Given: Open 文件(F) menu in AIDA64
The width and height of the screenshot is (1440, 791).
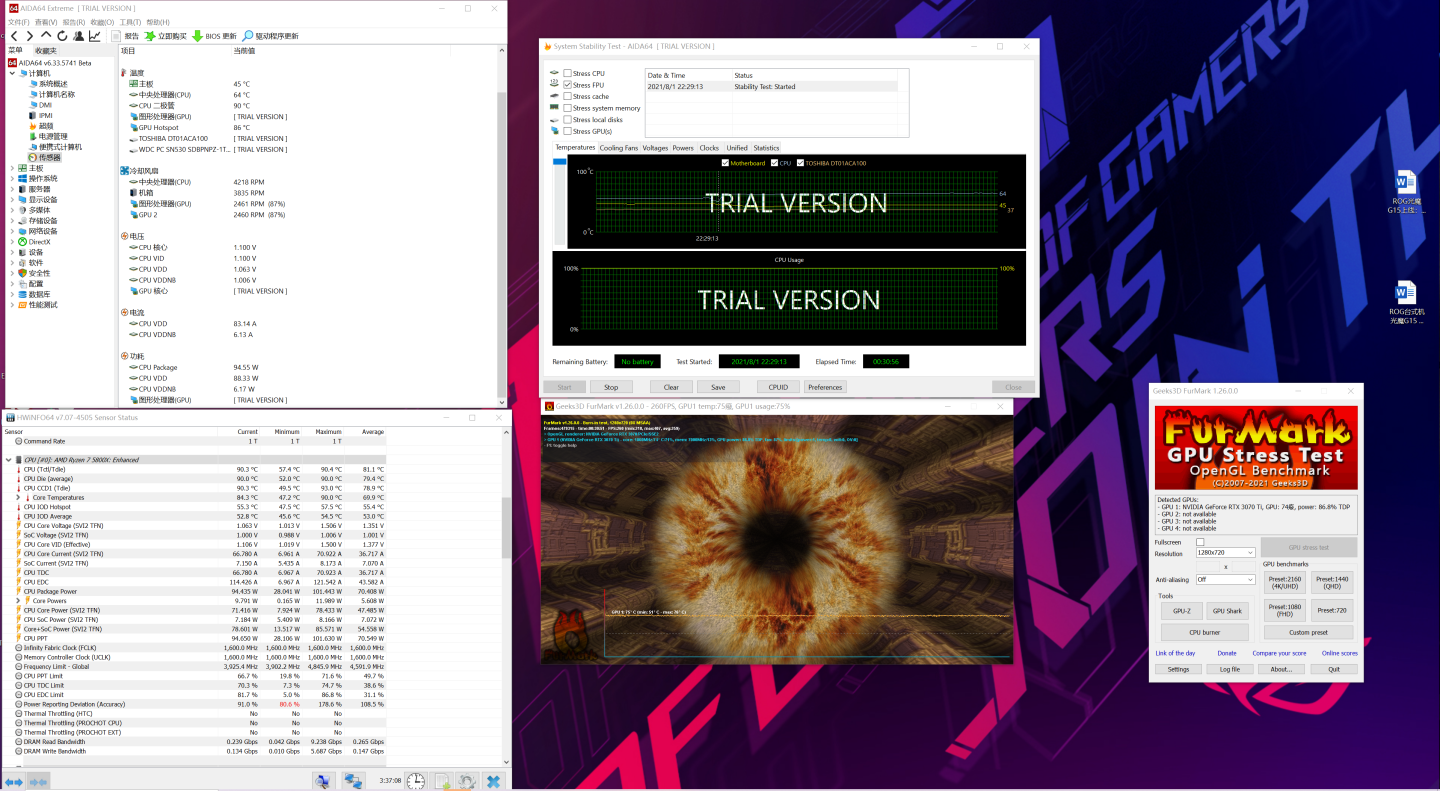Looking at the screenshot, I should point(18,22).
